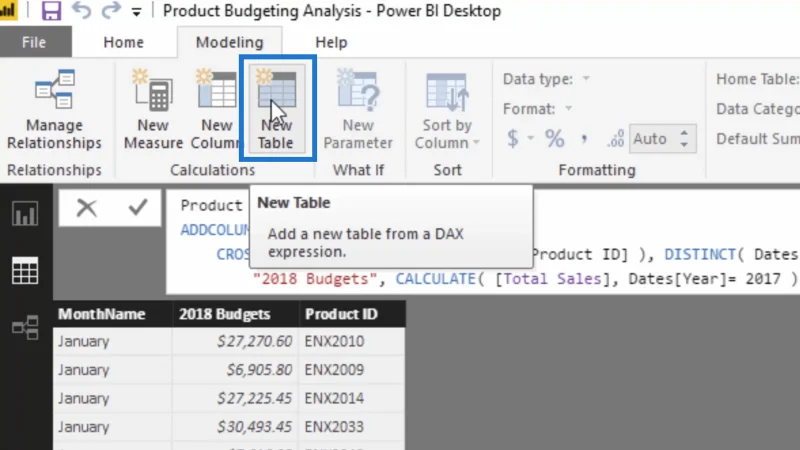Click the $6,905.80 cell

pyautogui.click(x=236, y=370)
